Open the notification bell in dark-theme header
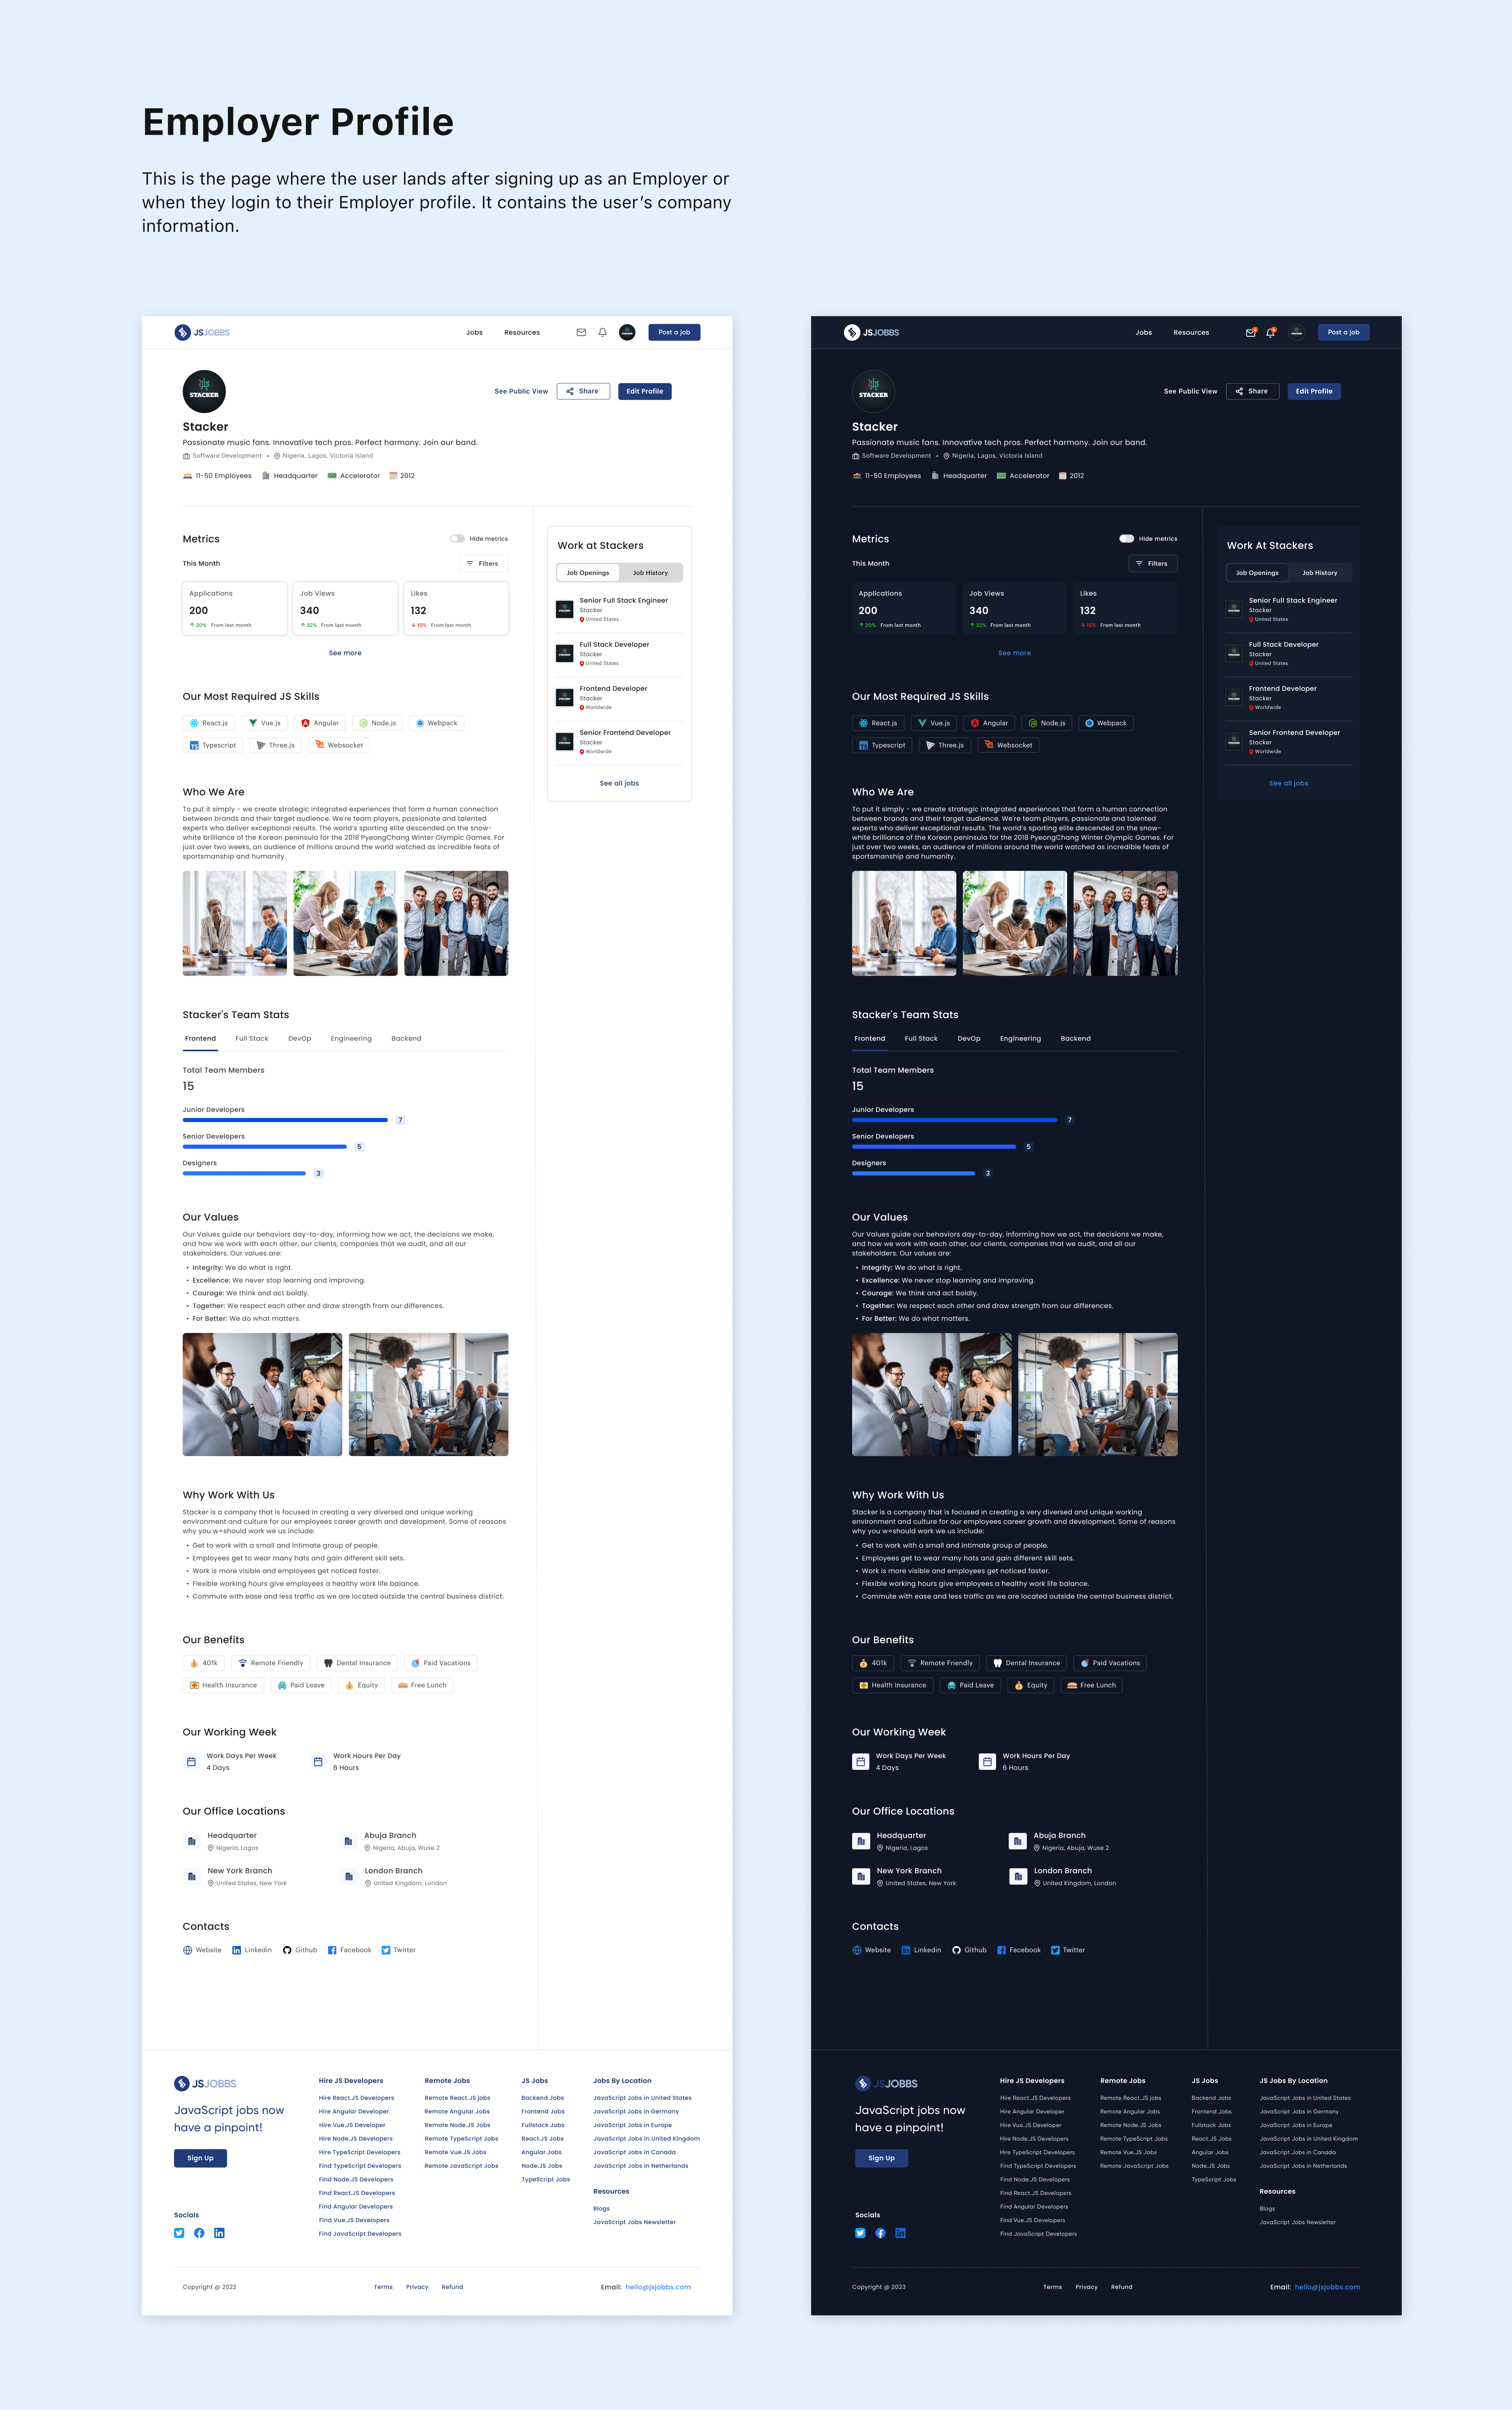Image resolution: width=1512 pixels, height=2410 pixels. click(x=1271, y=332)
